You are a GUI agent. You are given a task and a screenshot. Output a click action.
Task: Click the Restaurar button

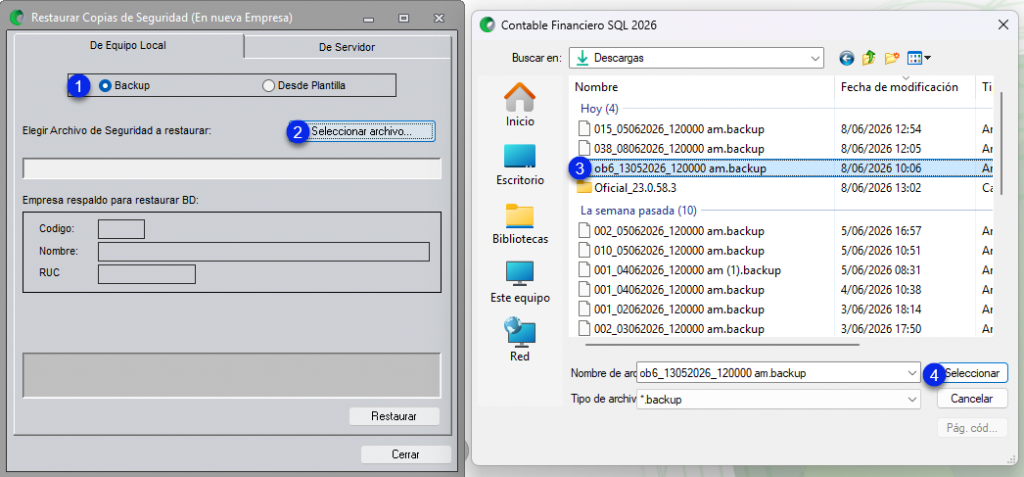click(394, 416)
